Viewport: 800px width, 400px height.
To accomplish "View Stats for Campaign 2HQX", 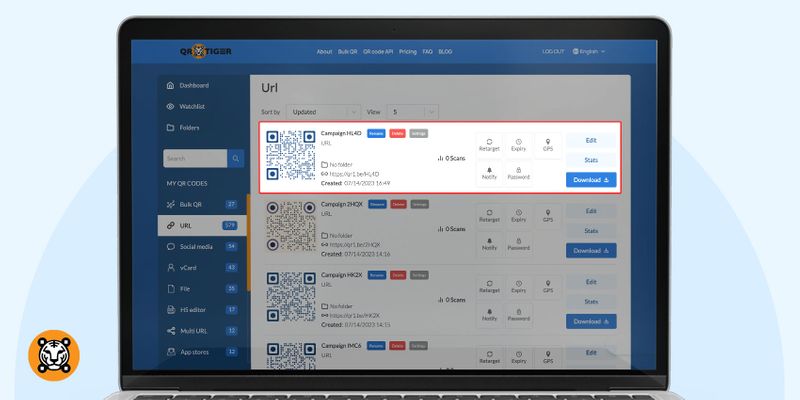I will click(x=591, y=231).
